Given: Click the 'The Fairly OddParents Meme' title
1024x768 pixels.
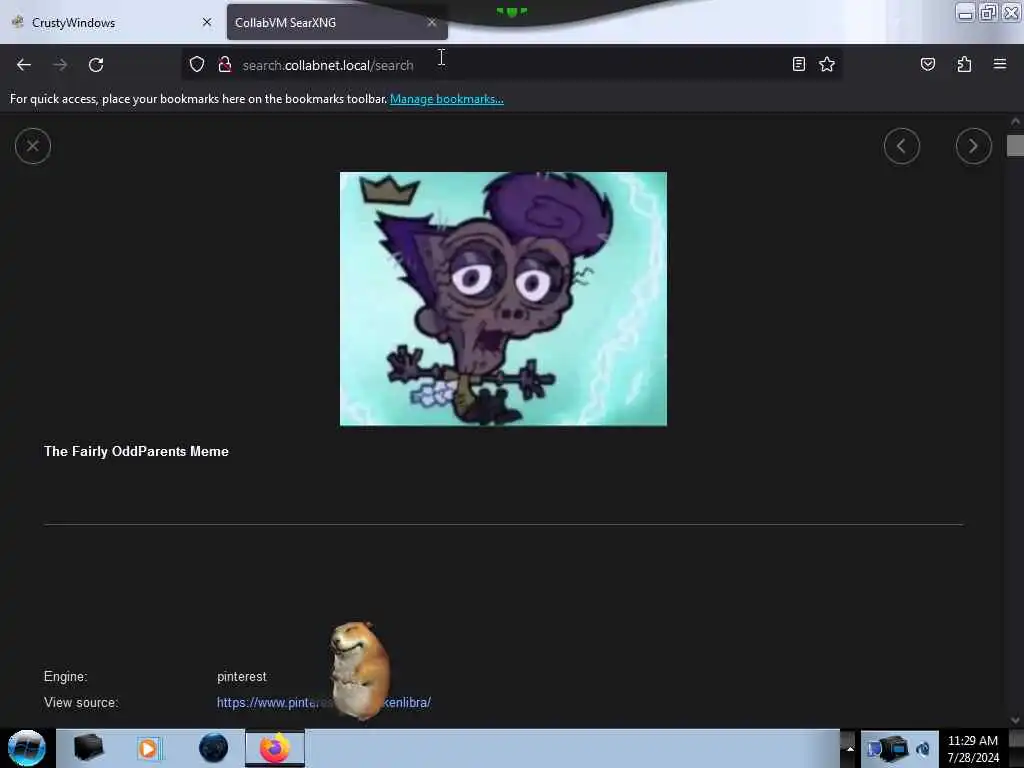Looking at the screenshot, I should click(x=136, y=451).
